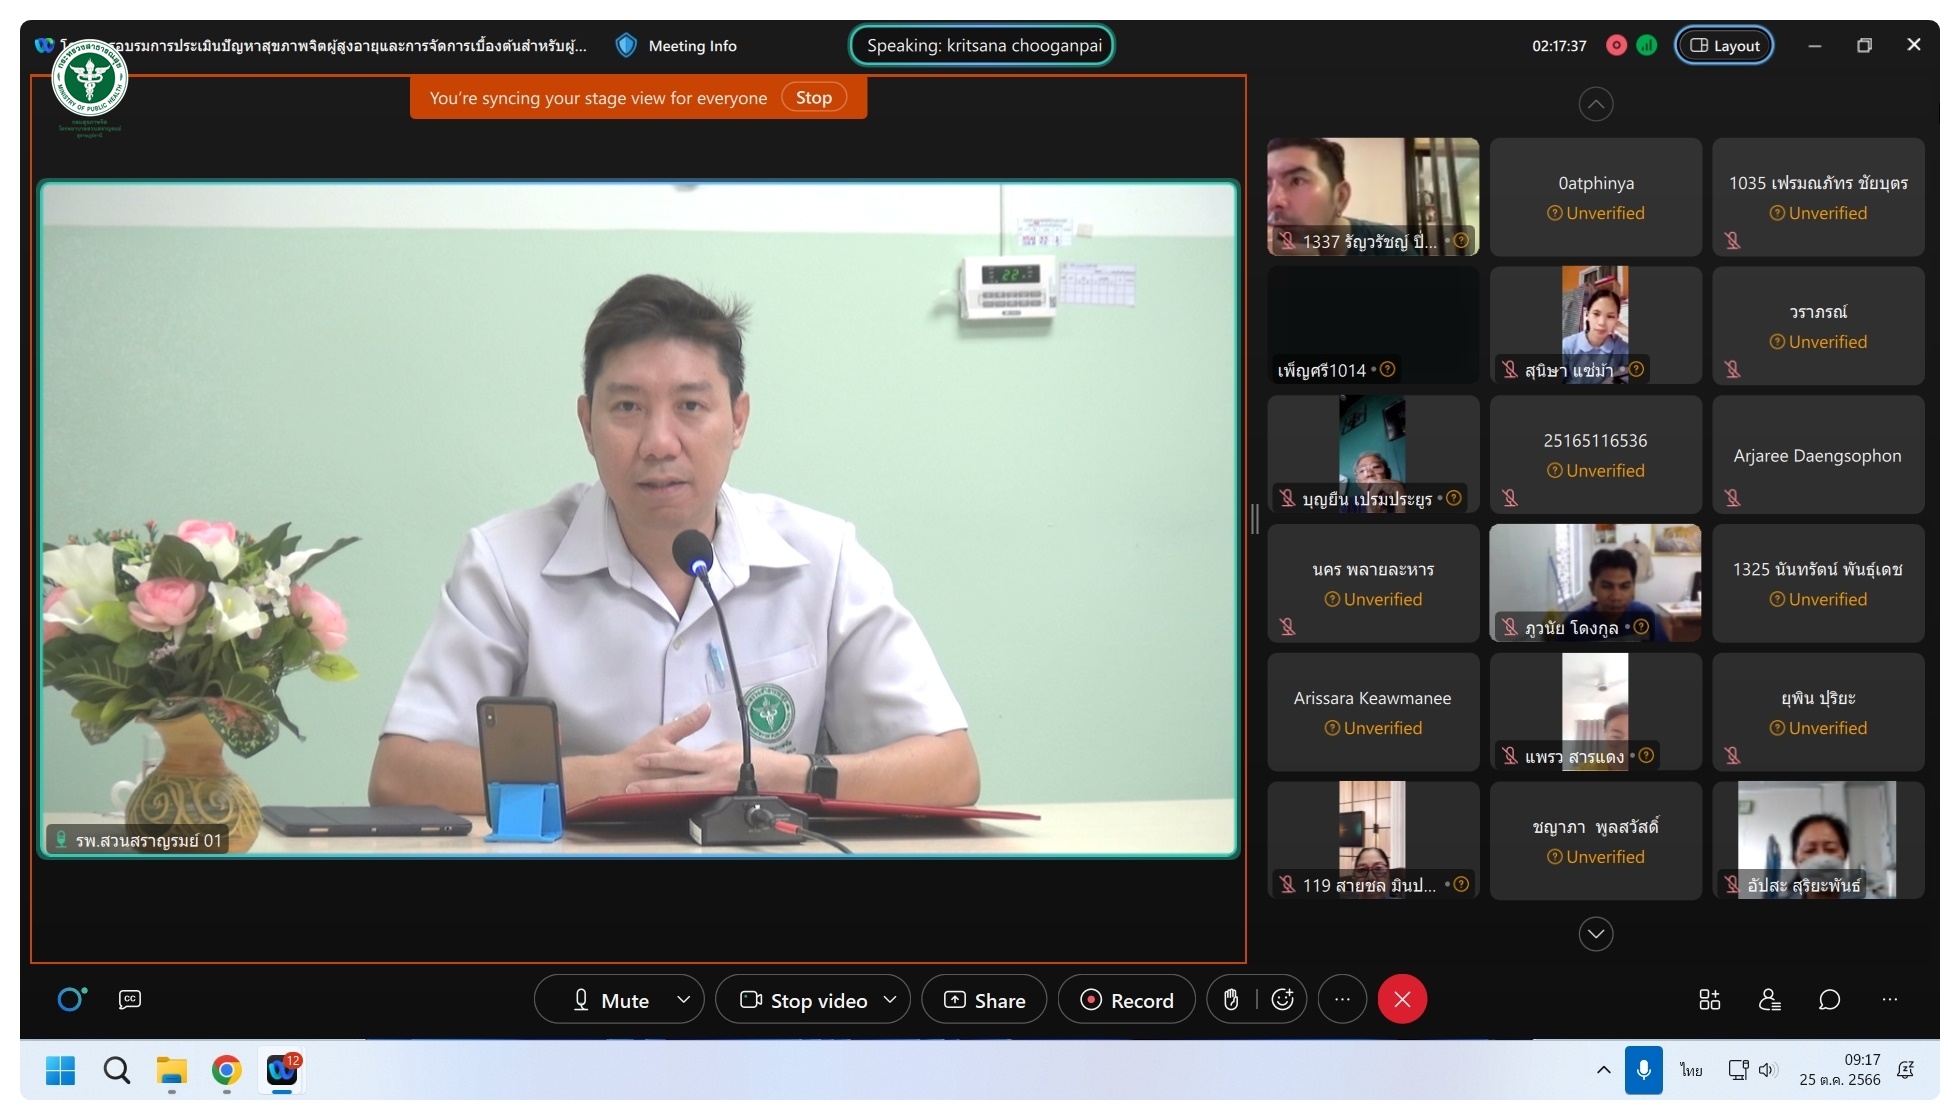The image size is (1960, 1120).
Task: Stop syncing the stage view
Action: (813, 97)
